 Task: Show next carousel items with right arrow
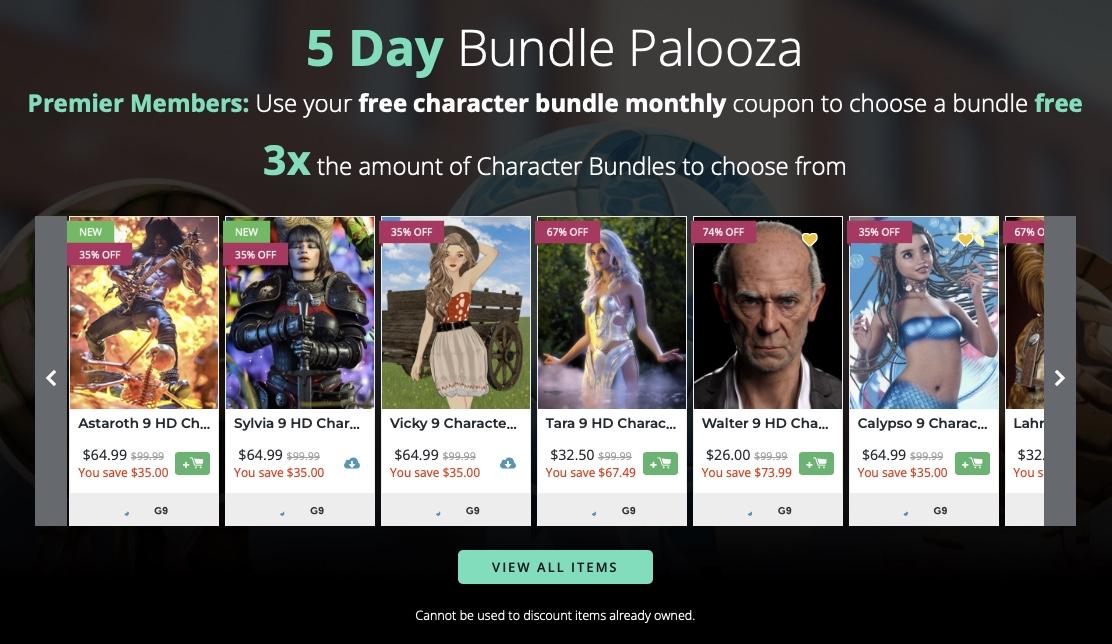1060,378
